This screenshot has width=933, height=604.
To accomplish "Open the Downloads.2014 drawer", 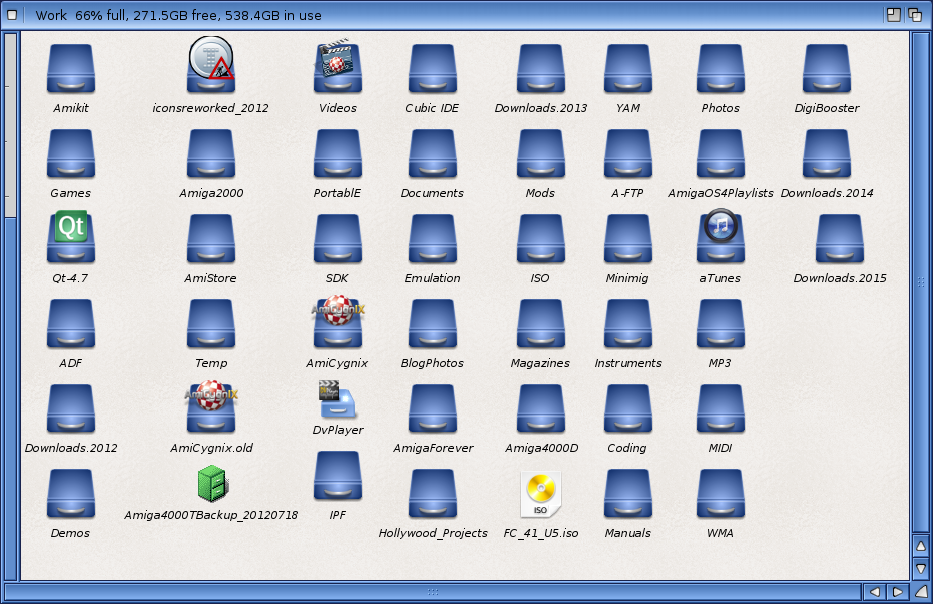I will click(826, 154).
